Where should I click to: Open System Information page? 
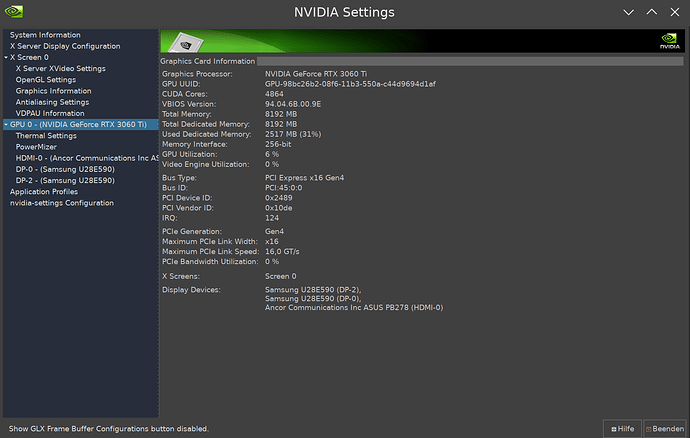[x=45, y=35]
